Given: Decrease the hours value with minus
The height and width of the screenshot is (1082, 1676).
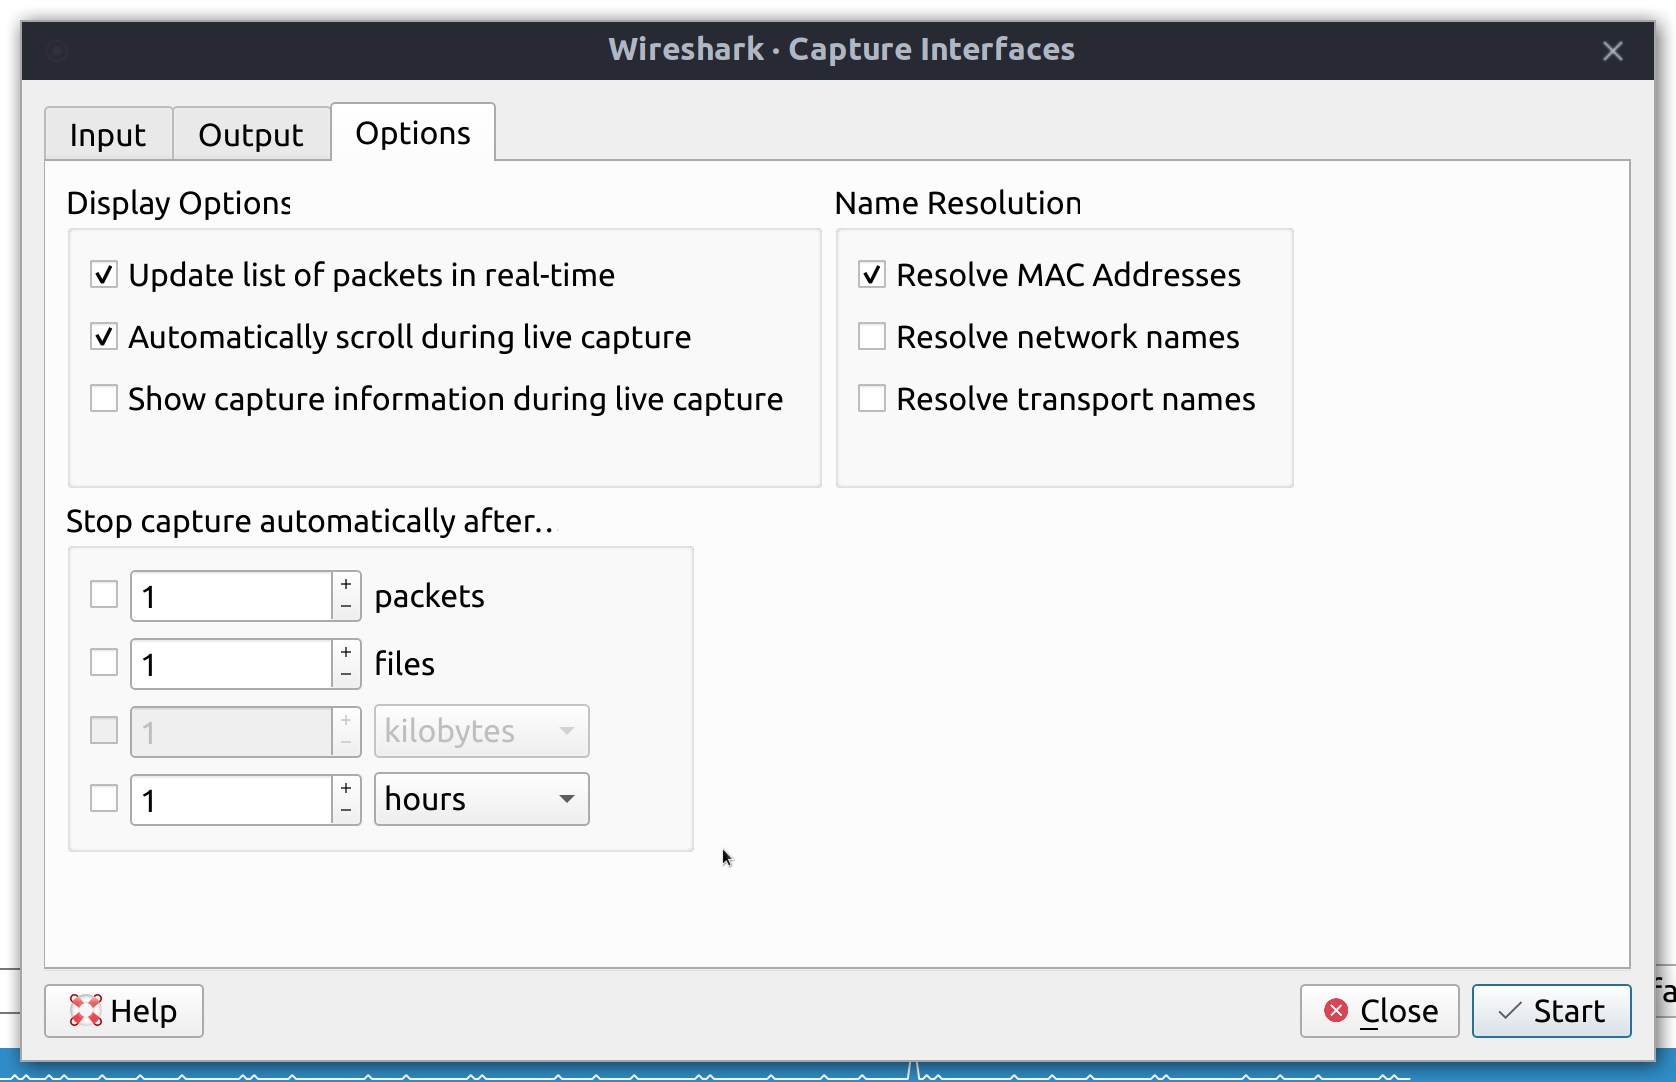Looking at the screenshot, I should (346, 811).
